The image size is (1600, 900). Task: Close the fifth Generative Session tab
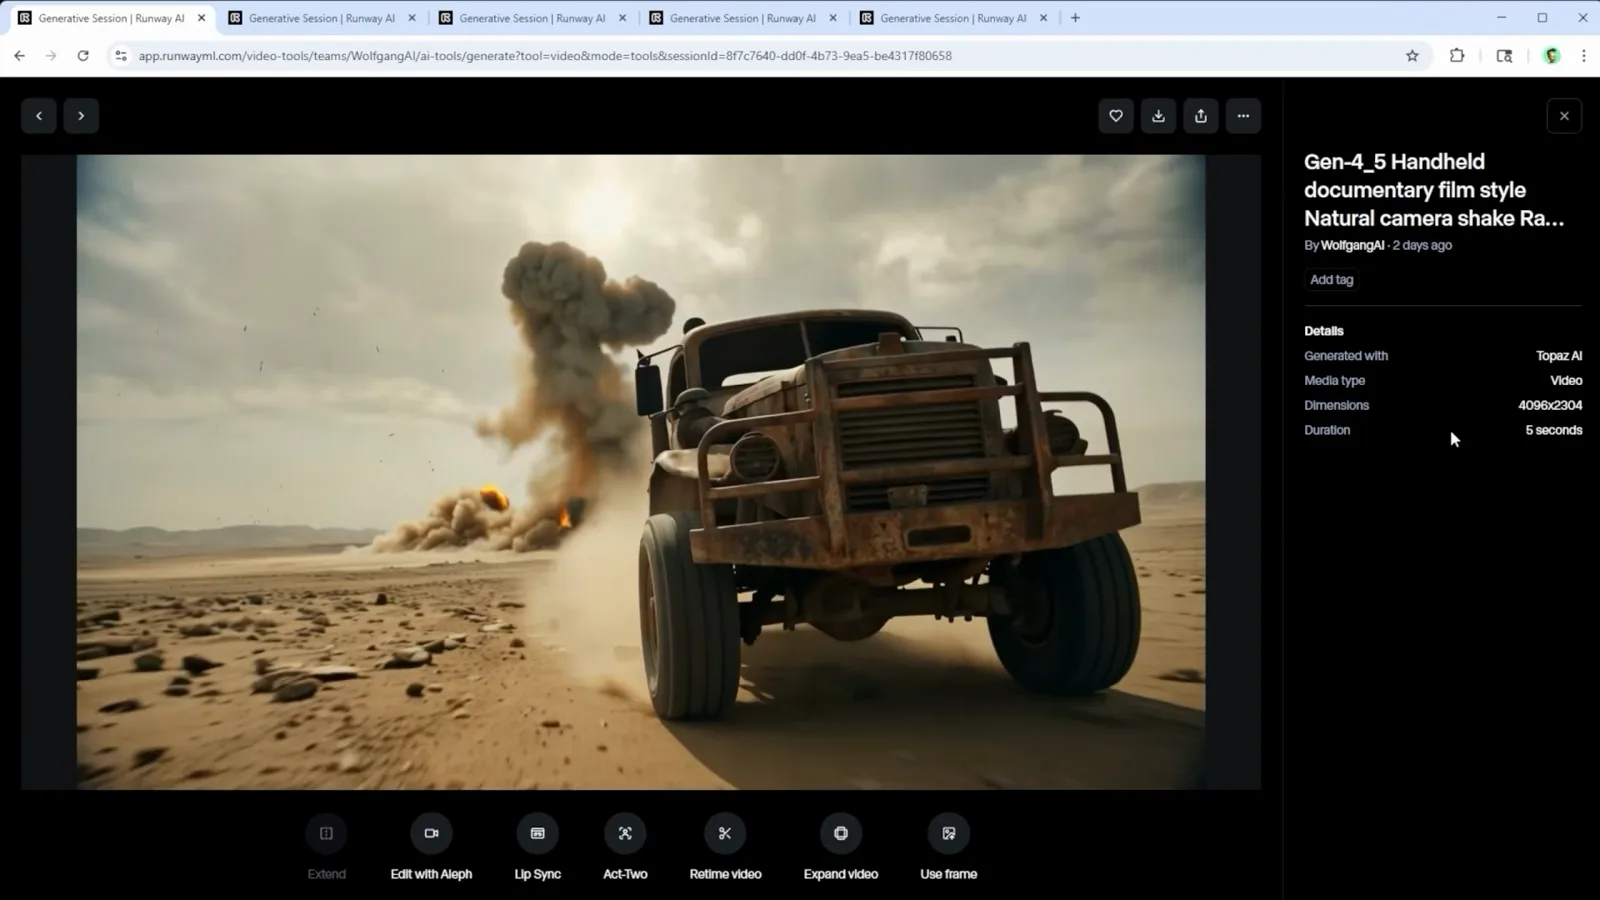[x=1043, y=18]
